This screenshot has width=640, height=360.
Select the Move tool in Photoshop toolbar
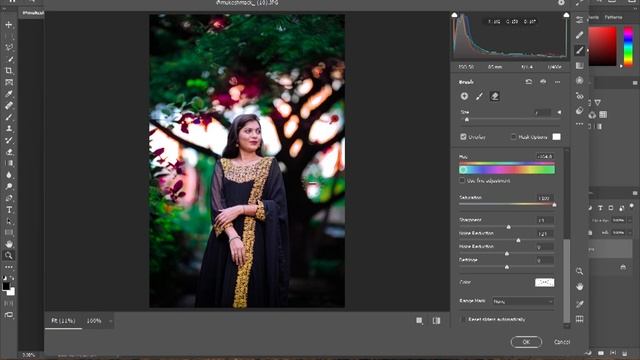pos(9,25)
